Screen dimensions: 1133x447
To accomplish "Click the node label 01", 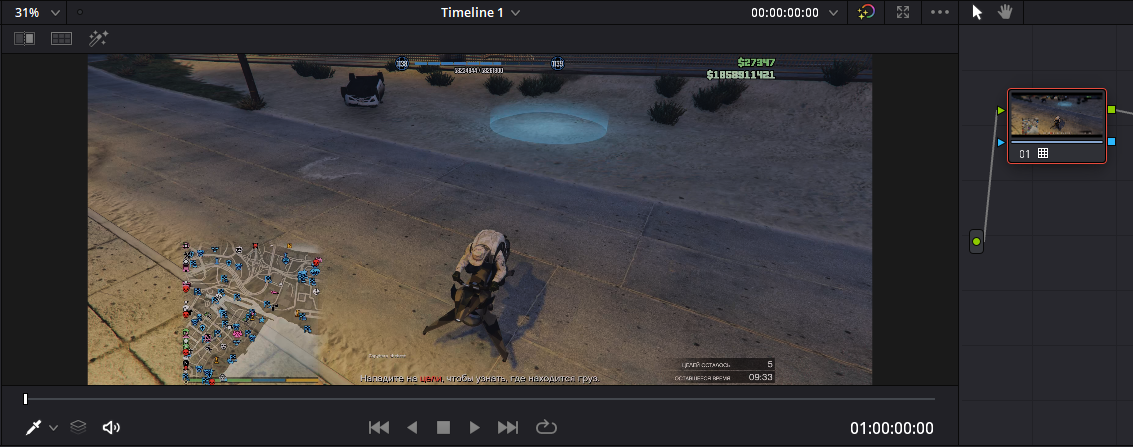I will point(1025,154).
